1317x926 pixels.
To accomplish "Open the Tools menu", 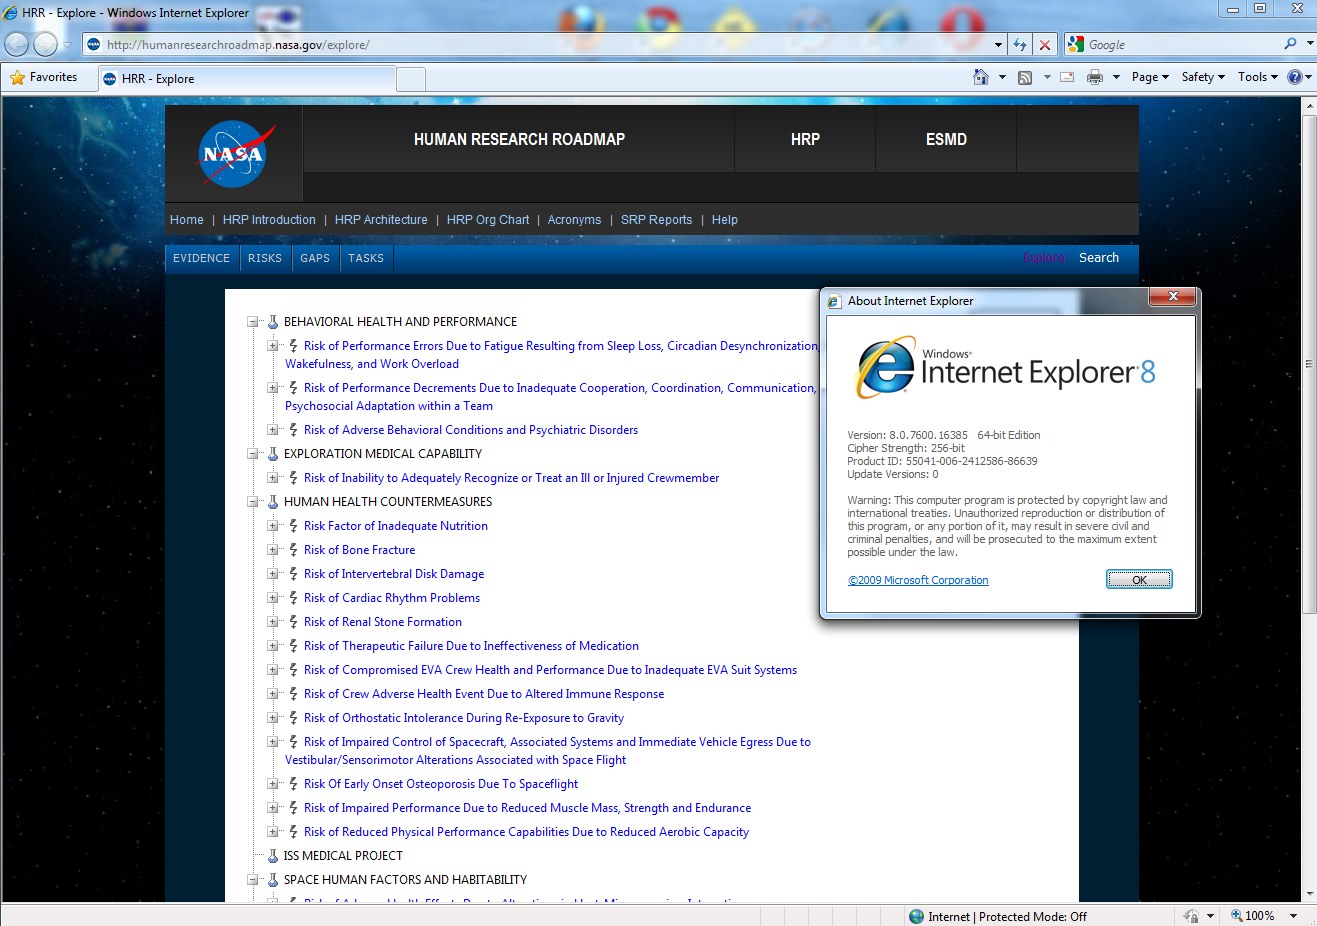I will (1258, 77).
